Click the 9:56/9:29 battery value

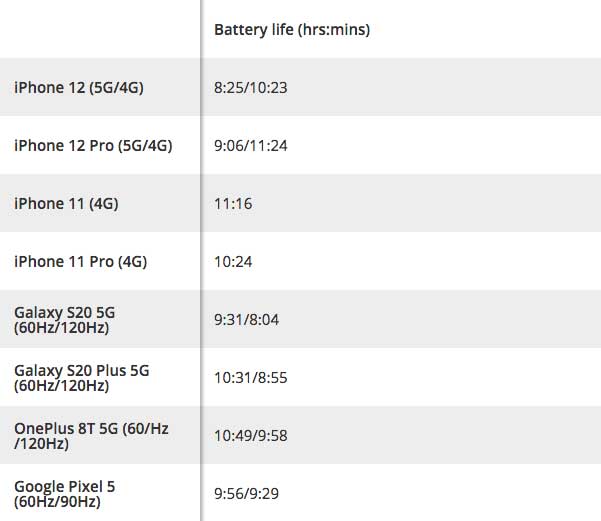click(246, 494)
